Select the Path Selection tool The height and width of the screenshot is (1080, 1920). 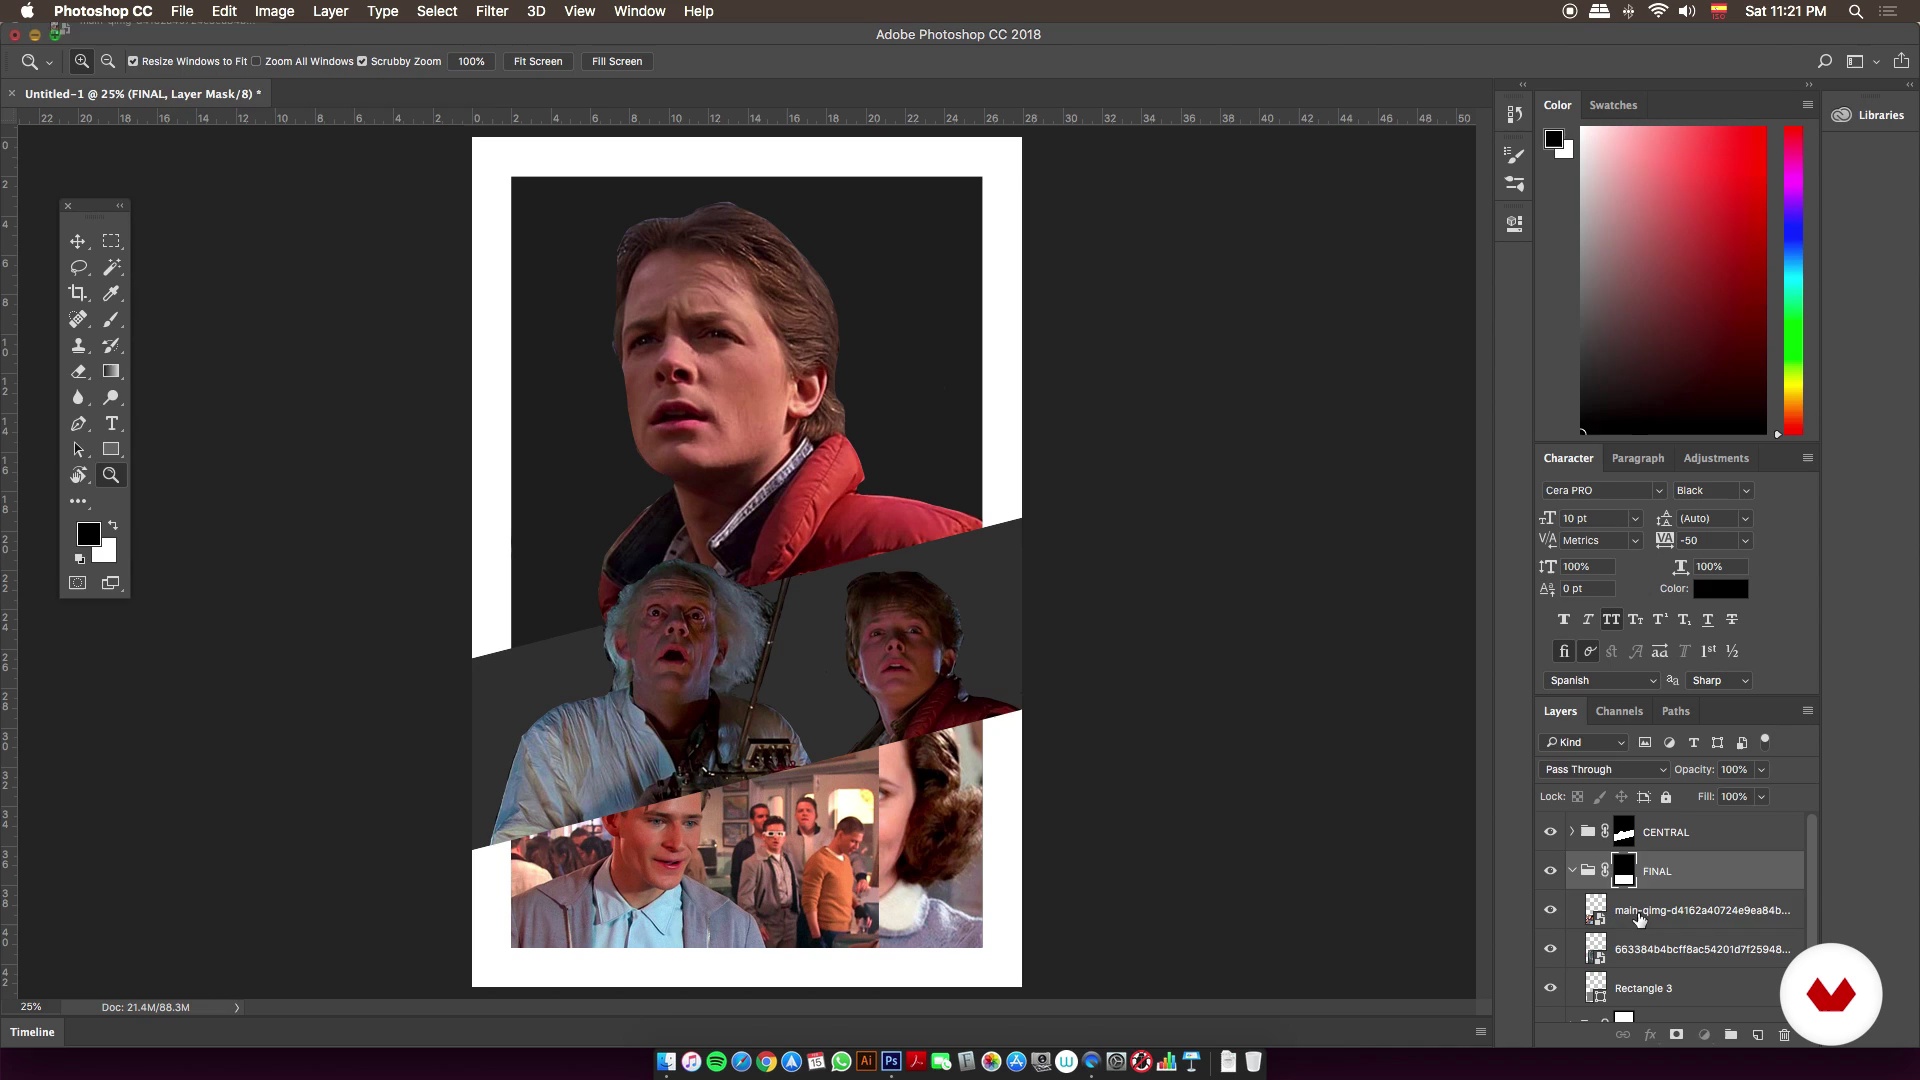click(77, 449)
